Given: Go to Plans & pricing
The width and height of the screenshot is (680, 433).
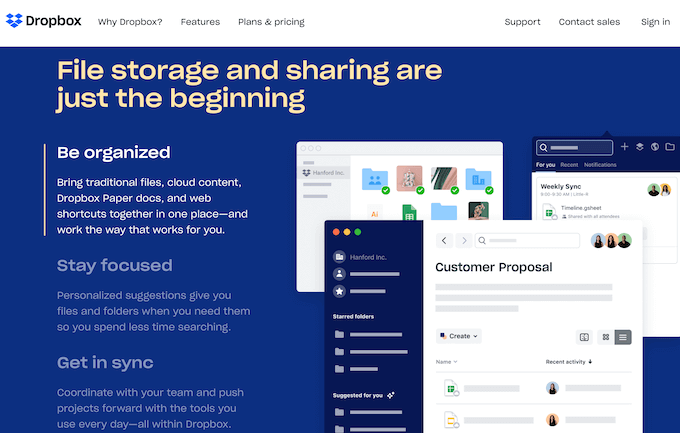Looking at the screenshot, I should [271, 22].
